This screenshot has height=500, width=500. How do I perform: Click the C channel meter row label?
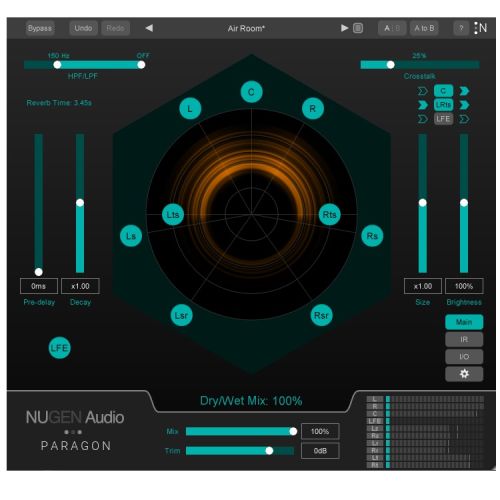point(374,414)
